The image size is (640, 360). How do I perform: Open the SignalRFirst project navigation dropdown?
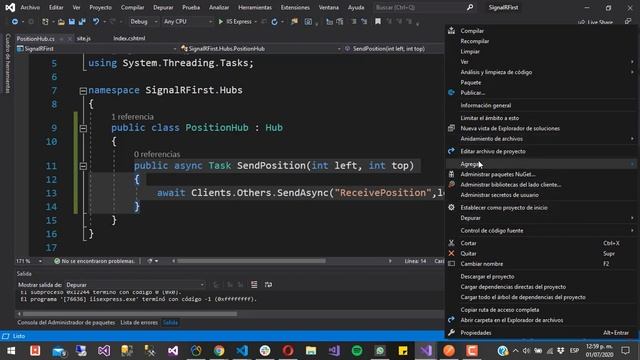coord(96,49)
